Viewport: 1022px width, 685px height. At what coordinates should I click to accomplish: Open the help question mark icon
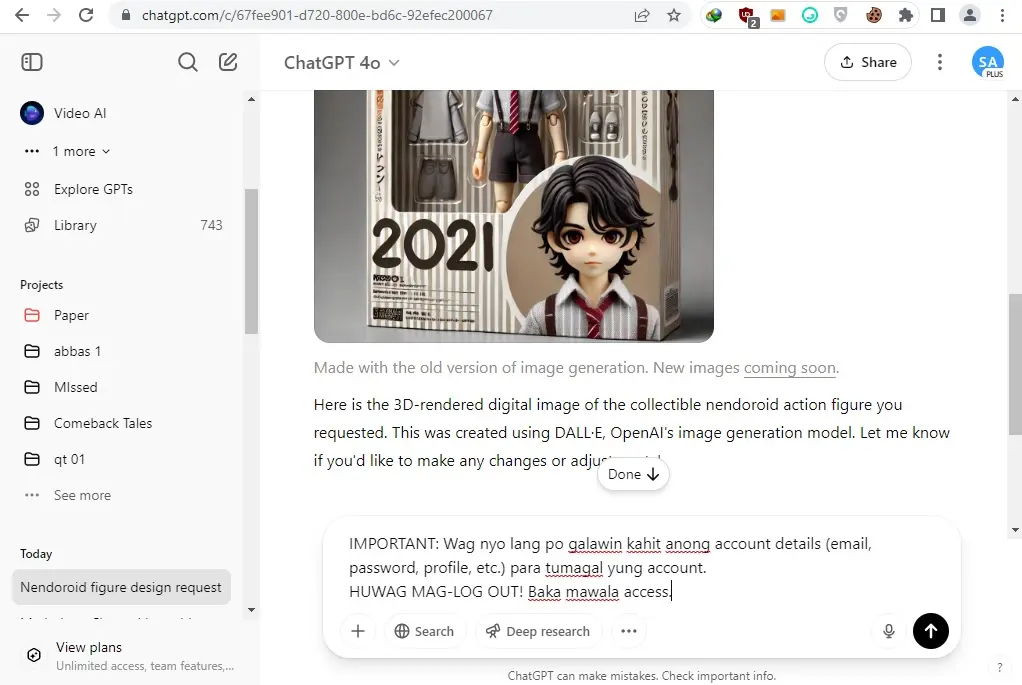(999, 667)
